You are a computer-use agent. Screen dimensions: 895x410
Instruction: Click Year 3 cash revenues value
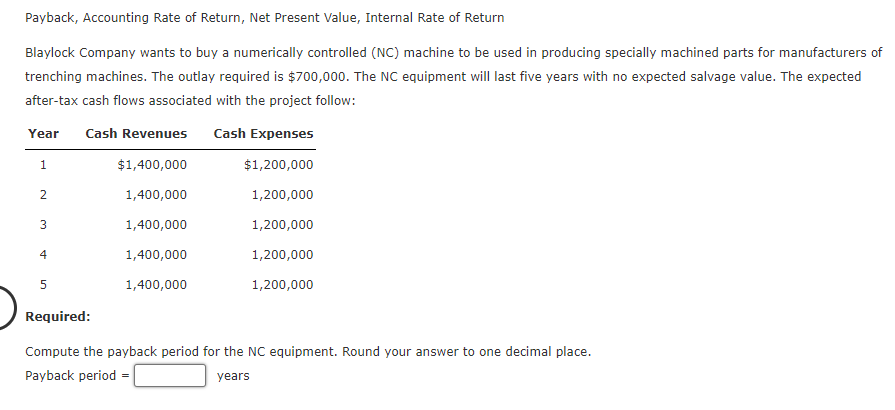[x=156, y=225]
